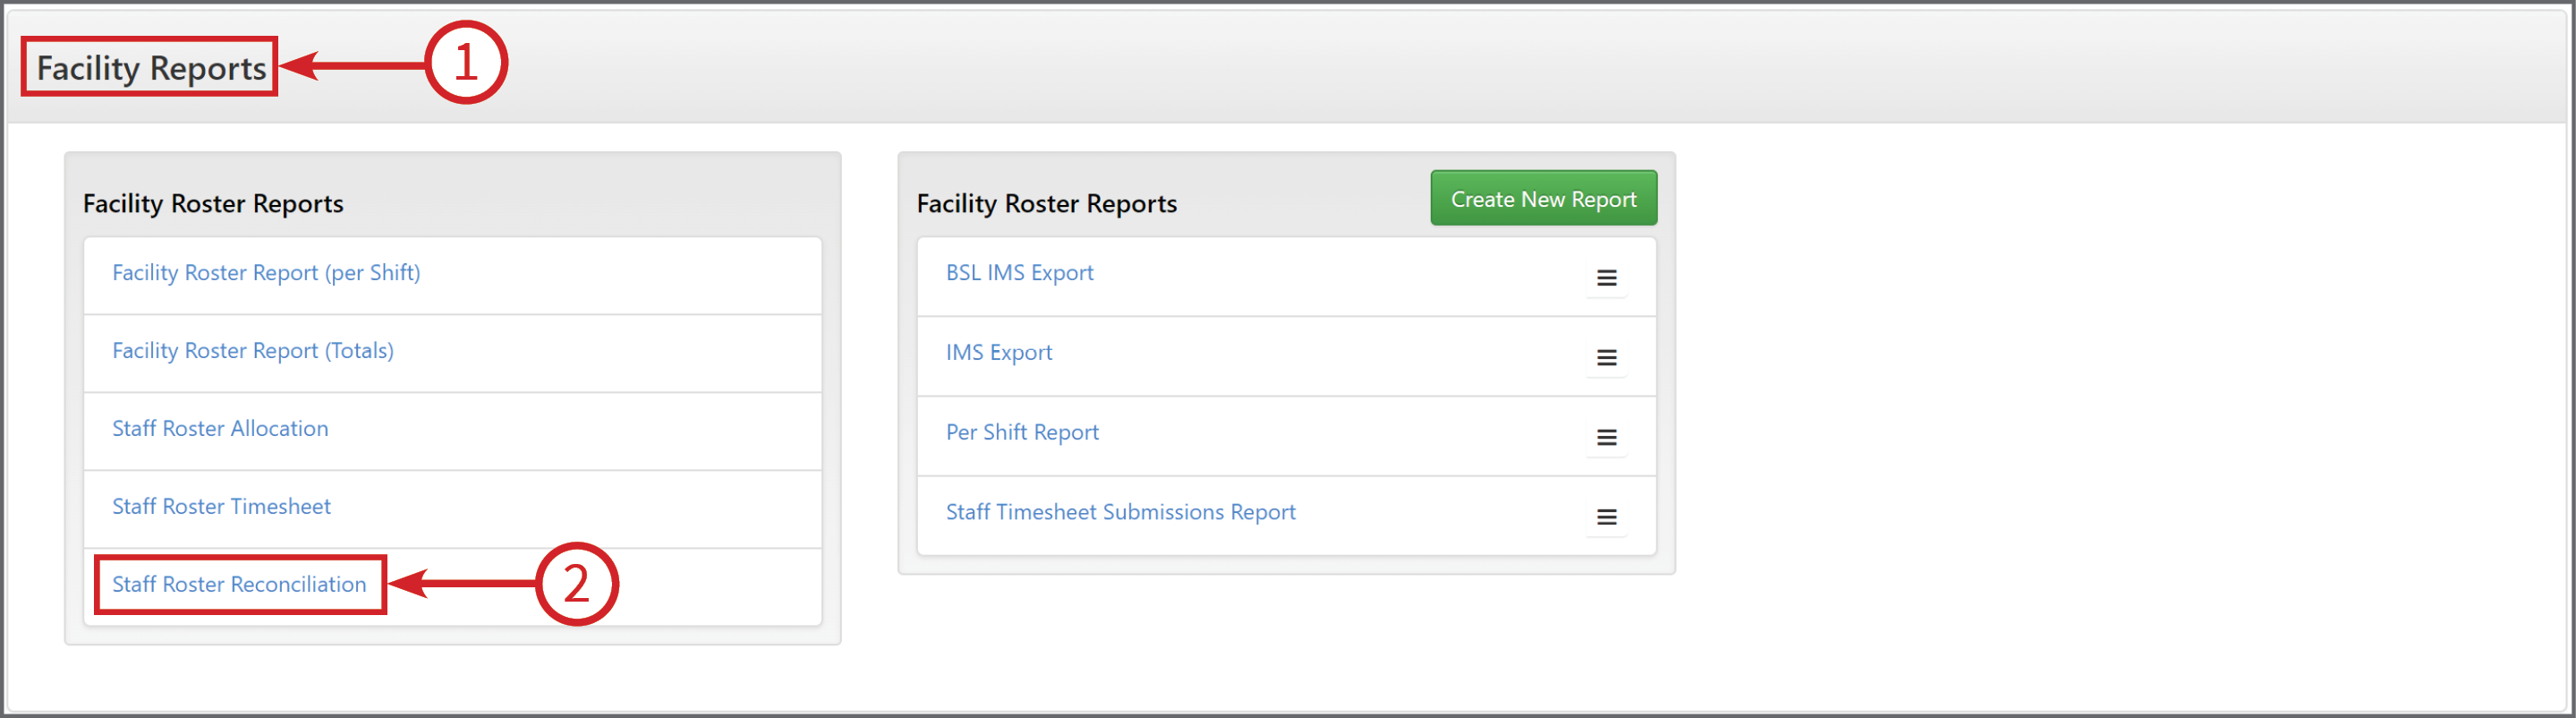Open the Per Shift Report hamburger menu

[1606, 438]
